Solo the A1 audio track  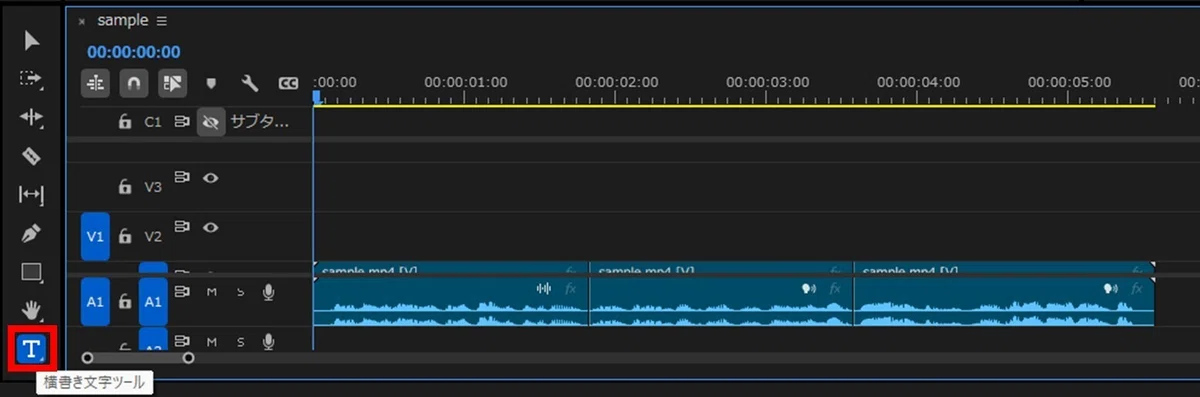coord(240,292)
